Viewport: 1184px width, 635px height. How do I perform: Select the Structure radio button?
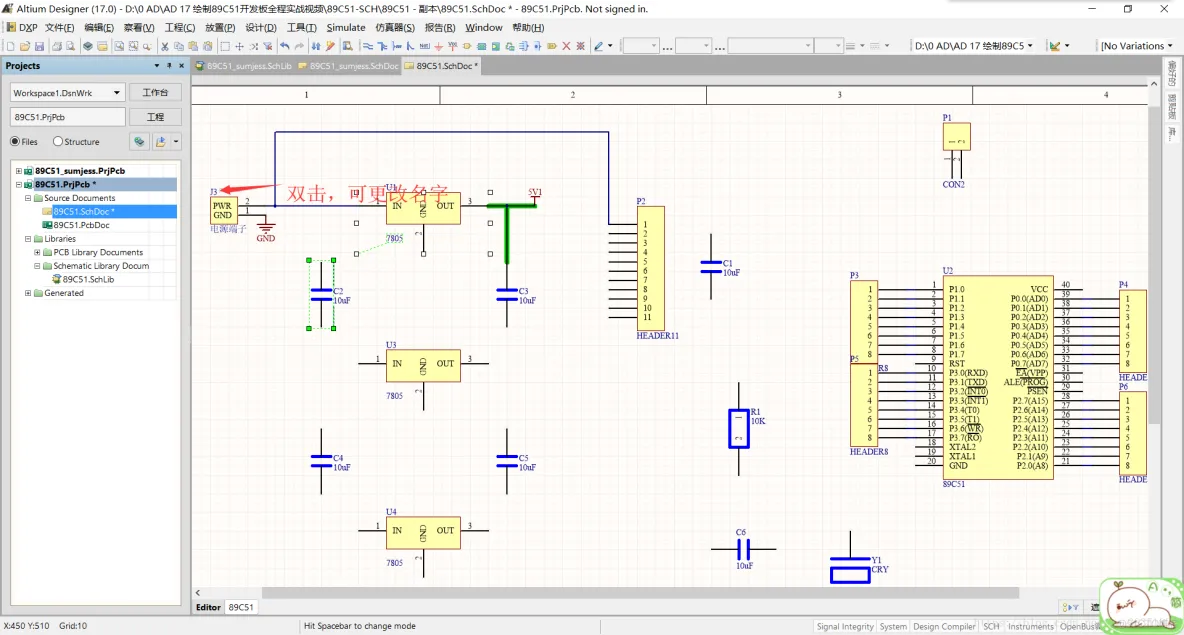[57, 141]
